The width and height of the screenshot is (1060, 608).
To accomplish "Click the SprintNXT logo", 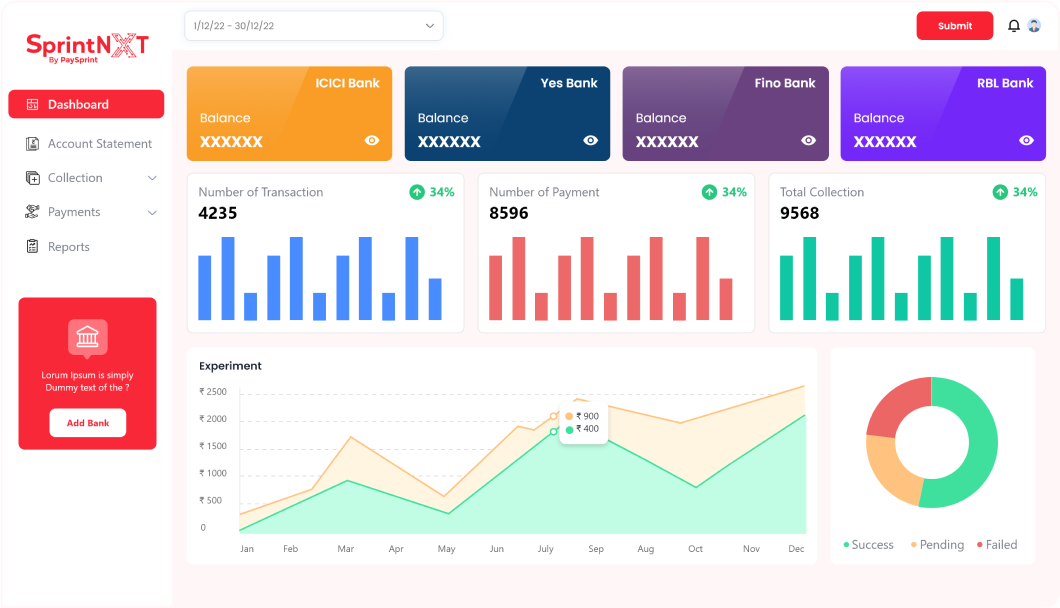I will click(87, 47).
